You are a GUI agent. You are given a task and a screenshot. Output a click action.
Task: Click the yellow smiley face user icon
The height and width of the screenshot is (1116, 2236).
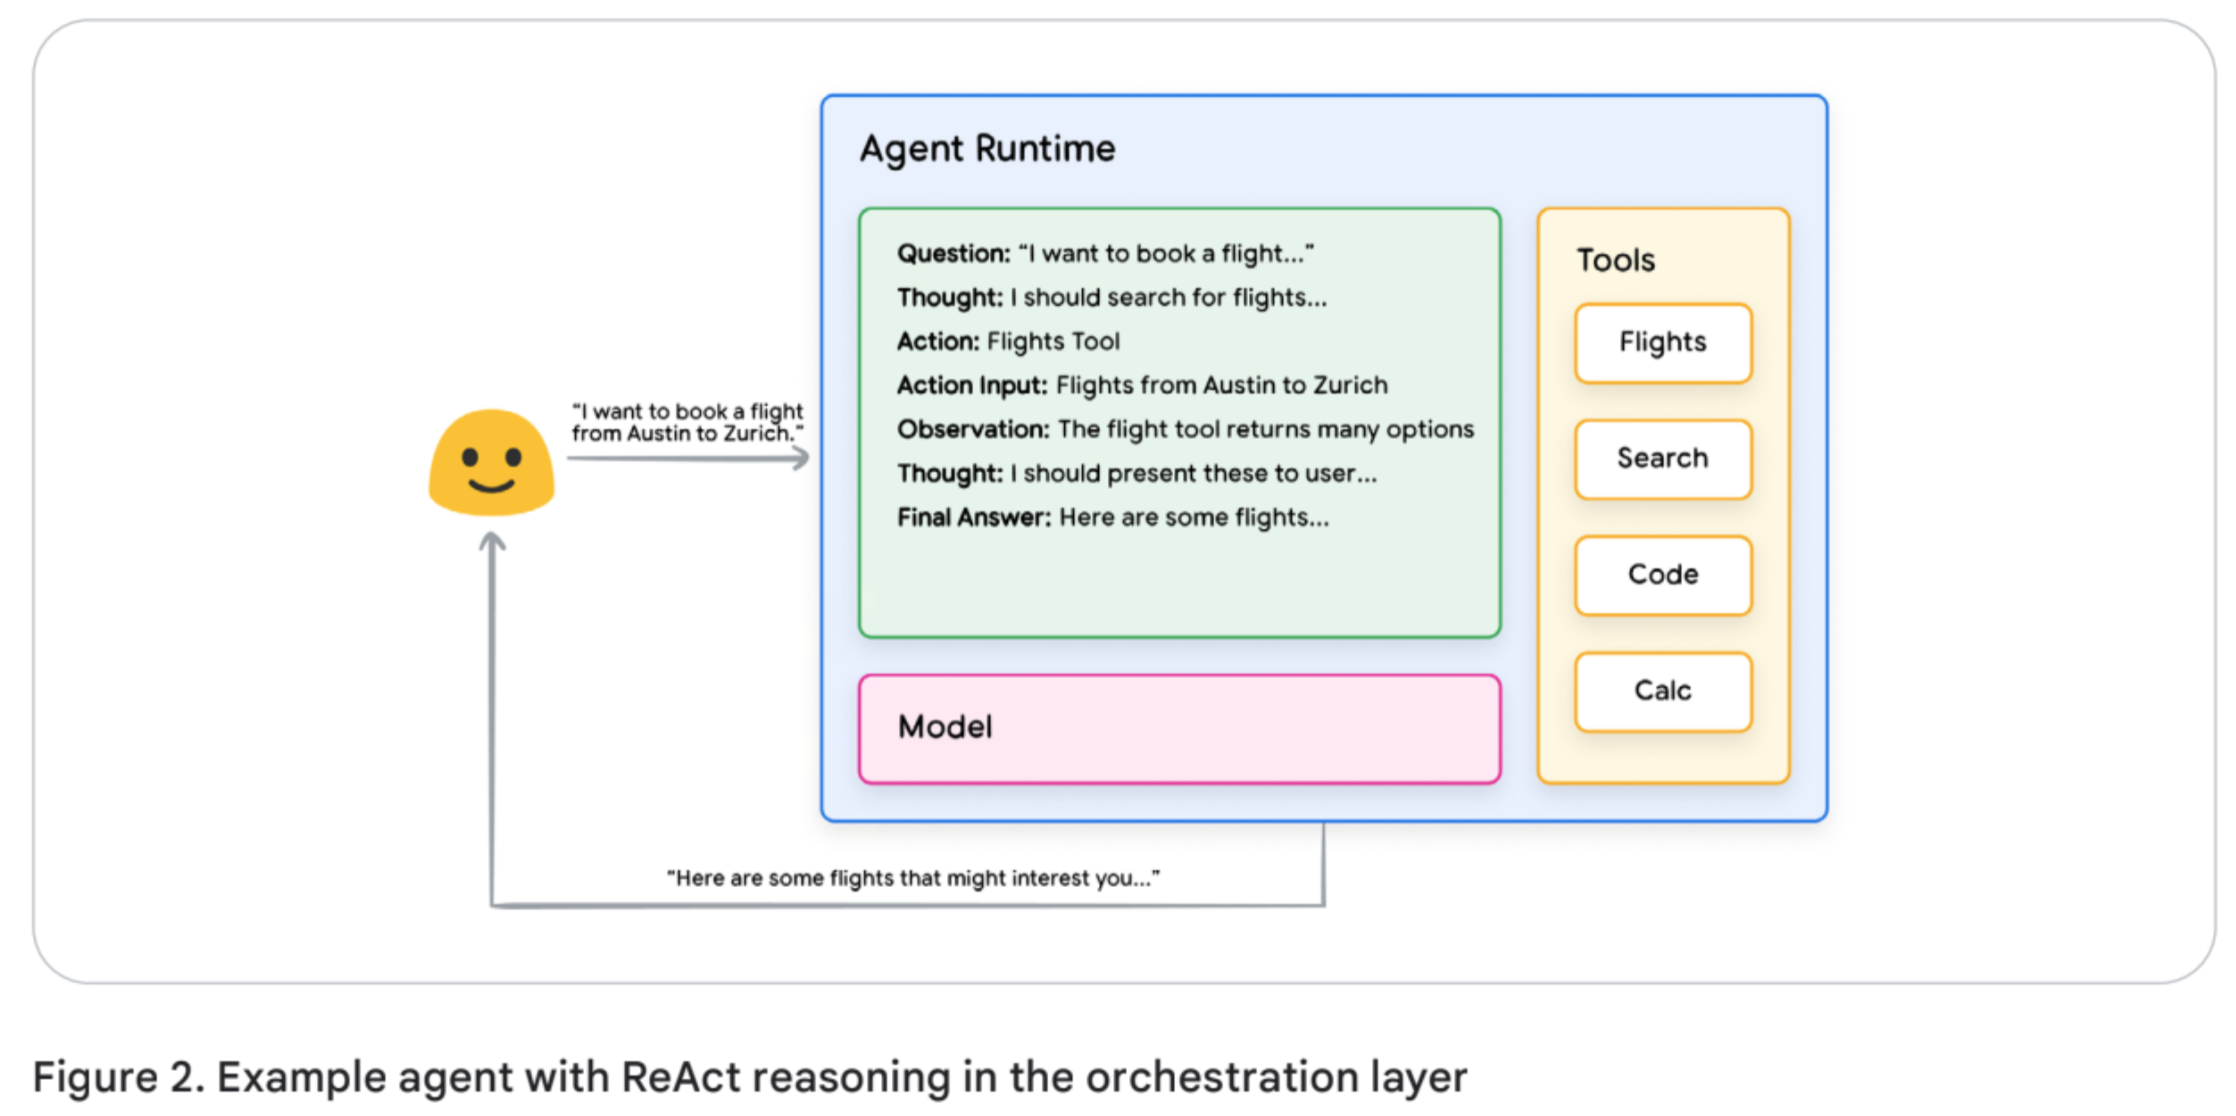491,462
